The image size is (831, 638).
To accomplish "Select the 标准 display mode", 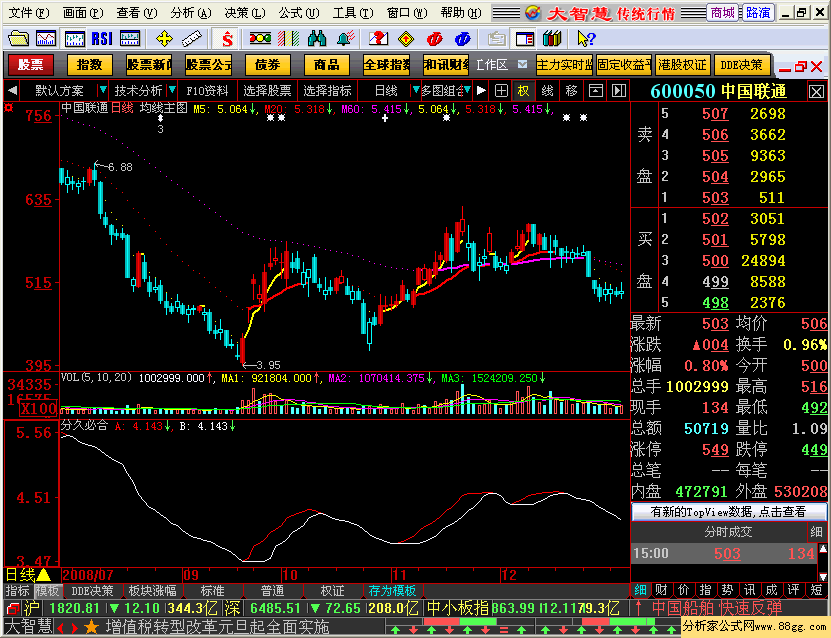I will [213, 591].
